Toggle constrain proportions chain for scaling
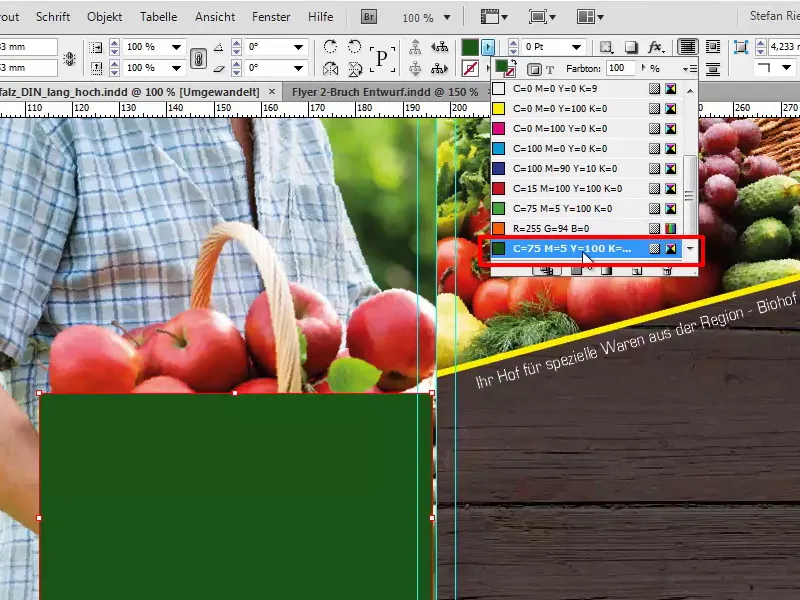 tap(198, 58)
